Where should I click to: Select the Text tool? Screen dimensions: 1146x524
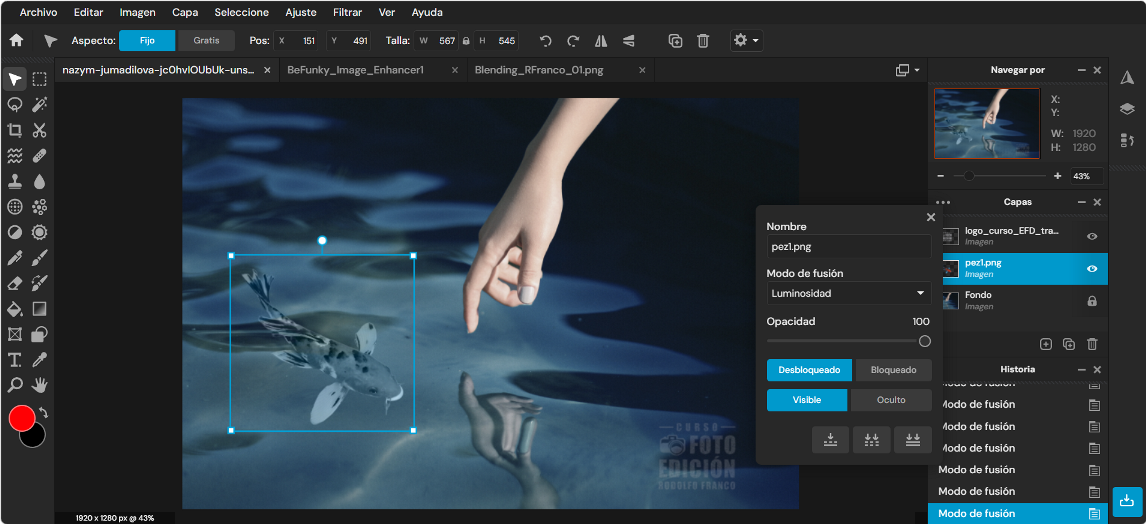coord(14,359)
